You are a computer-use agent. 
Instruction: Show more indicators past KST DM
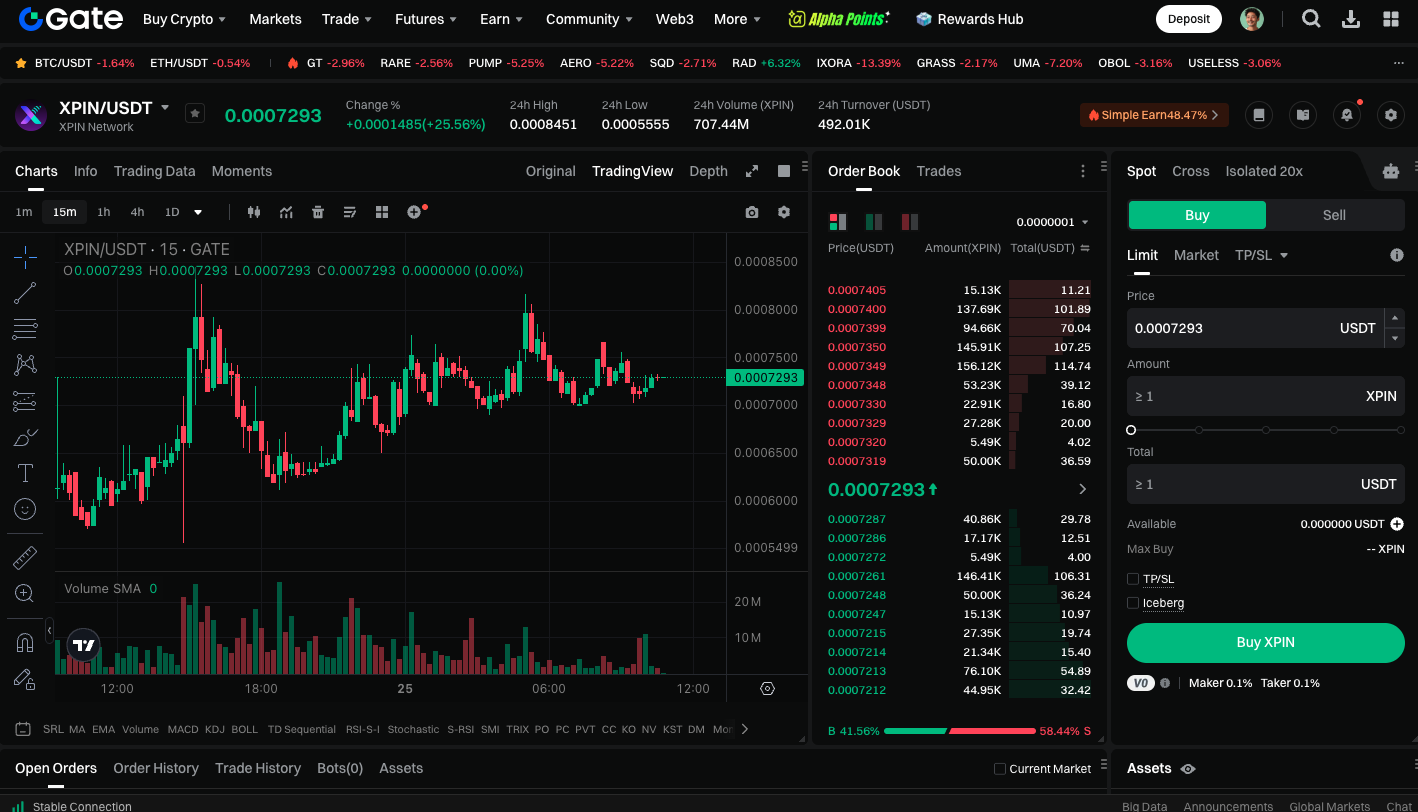click(x=744, y=729)
